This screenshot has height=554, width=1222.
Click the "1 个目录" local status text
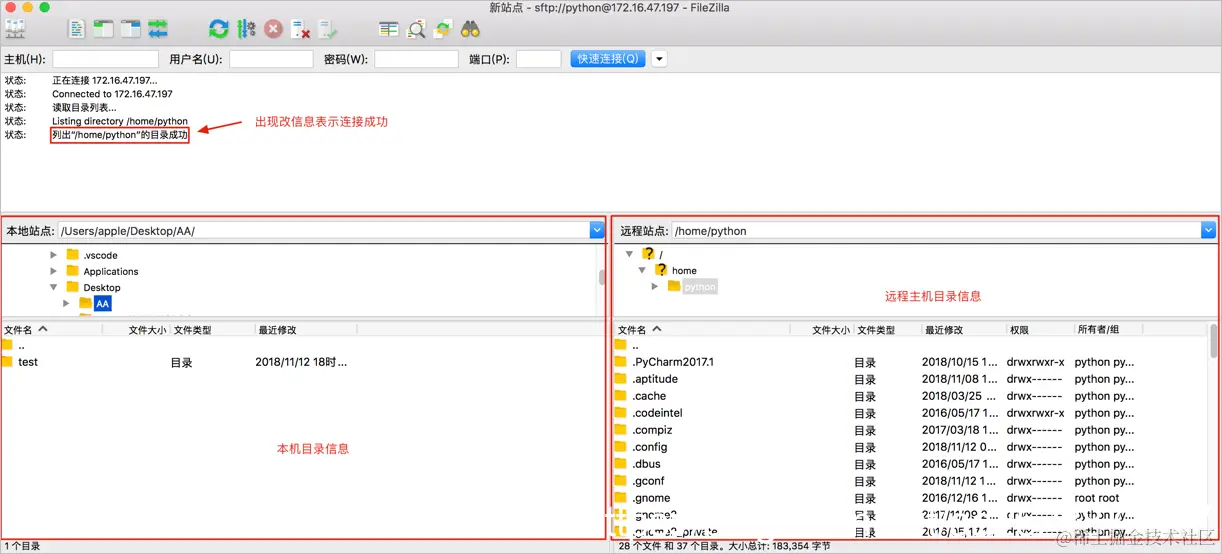(22, 547)
